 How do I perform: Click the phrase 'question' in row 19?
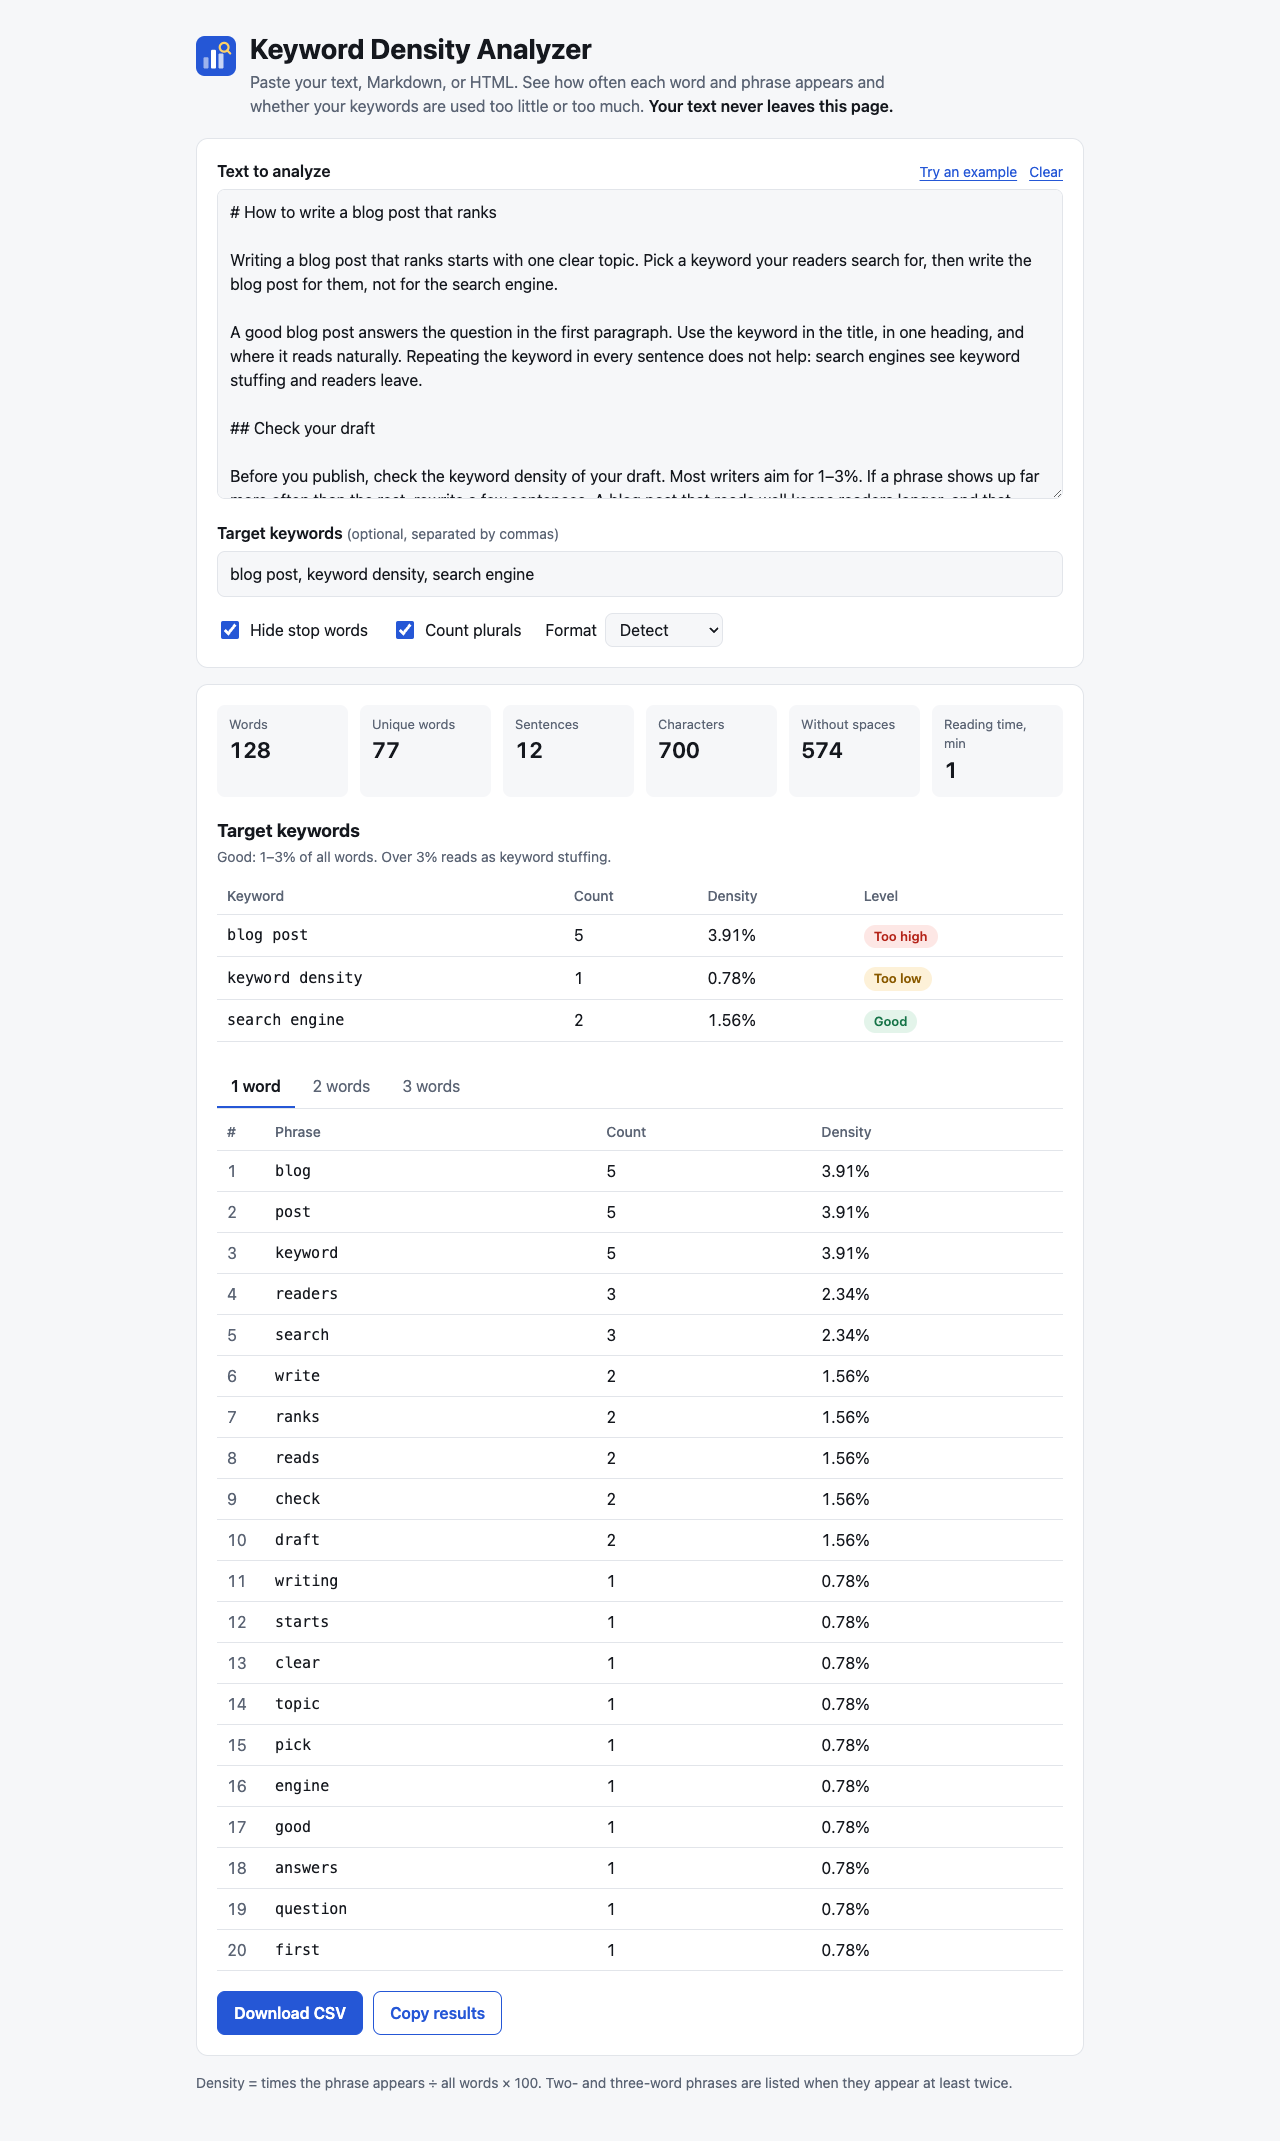(x=311, y=1909)
